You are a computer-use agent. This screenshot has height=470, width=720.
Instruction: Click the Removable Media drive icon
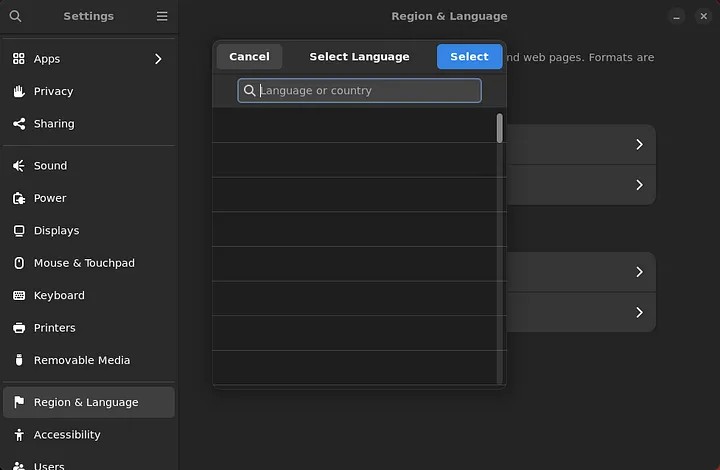point(18,360)
